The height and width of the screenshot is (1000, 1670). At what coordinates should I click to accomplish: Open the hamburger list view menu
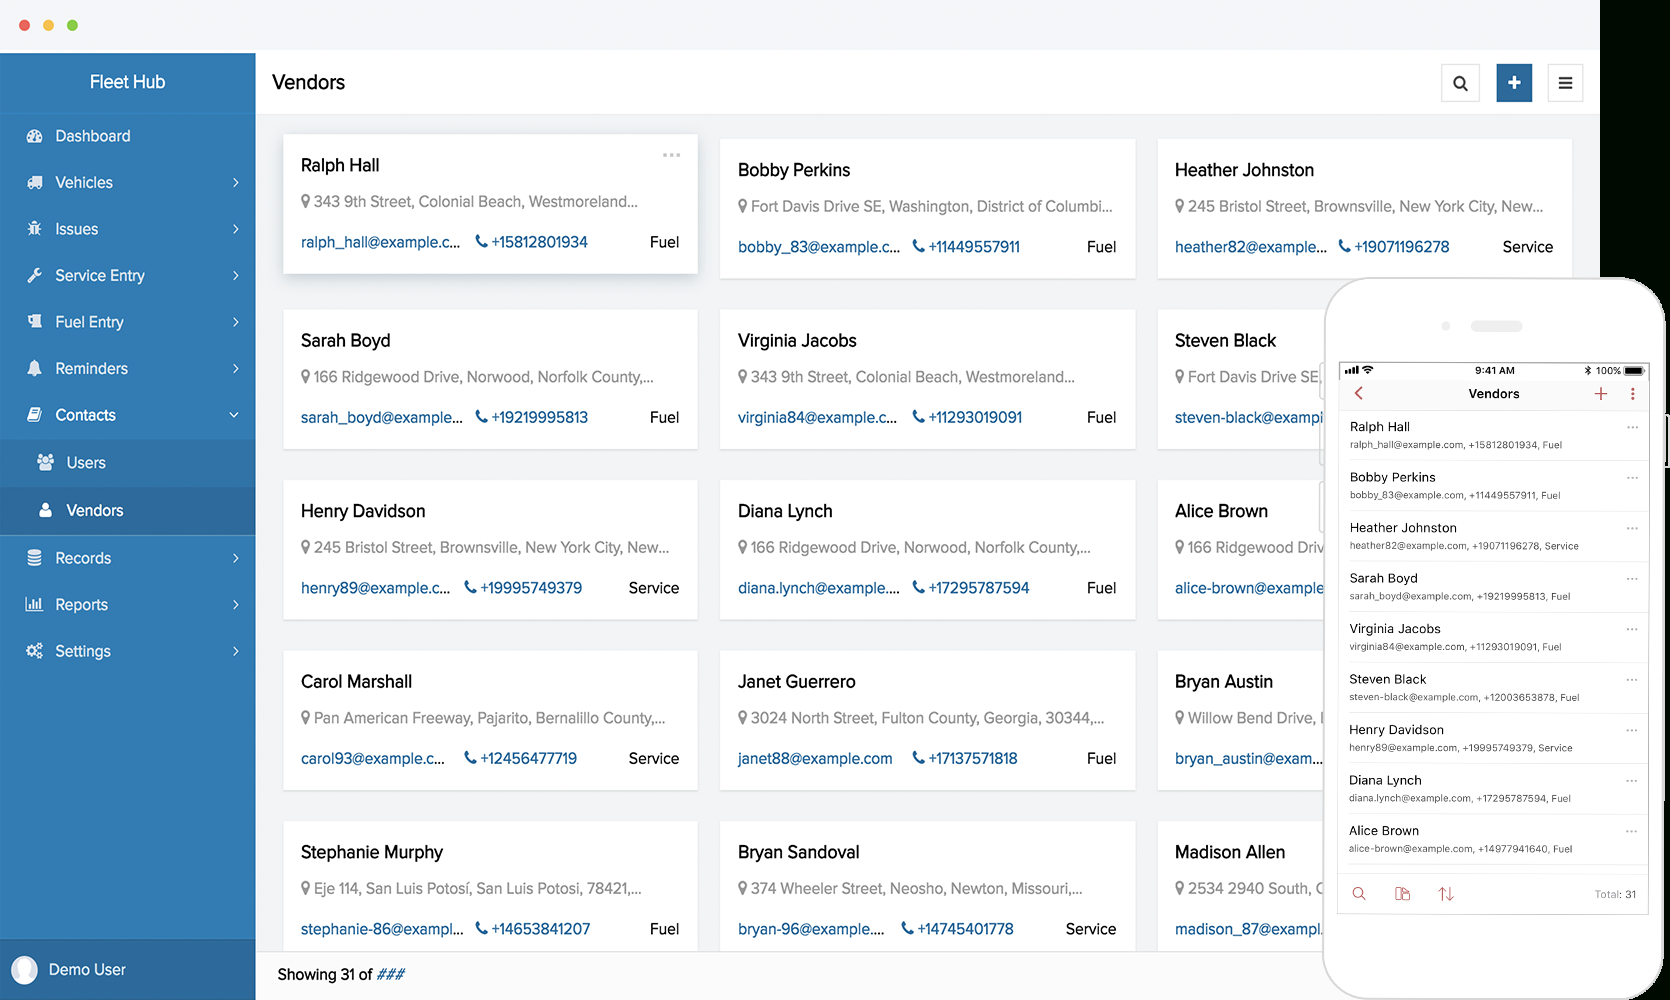[1565, 83]
